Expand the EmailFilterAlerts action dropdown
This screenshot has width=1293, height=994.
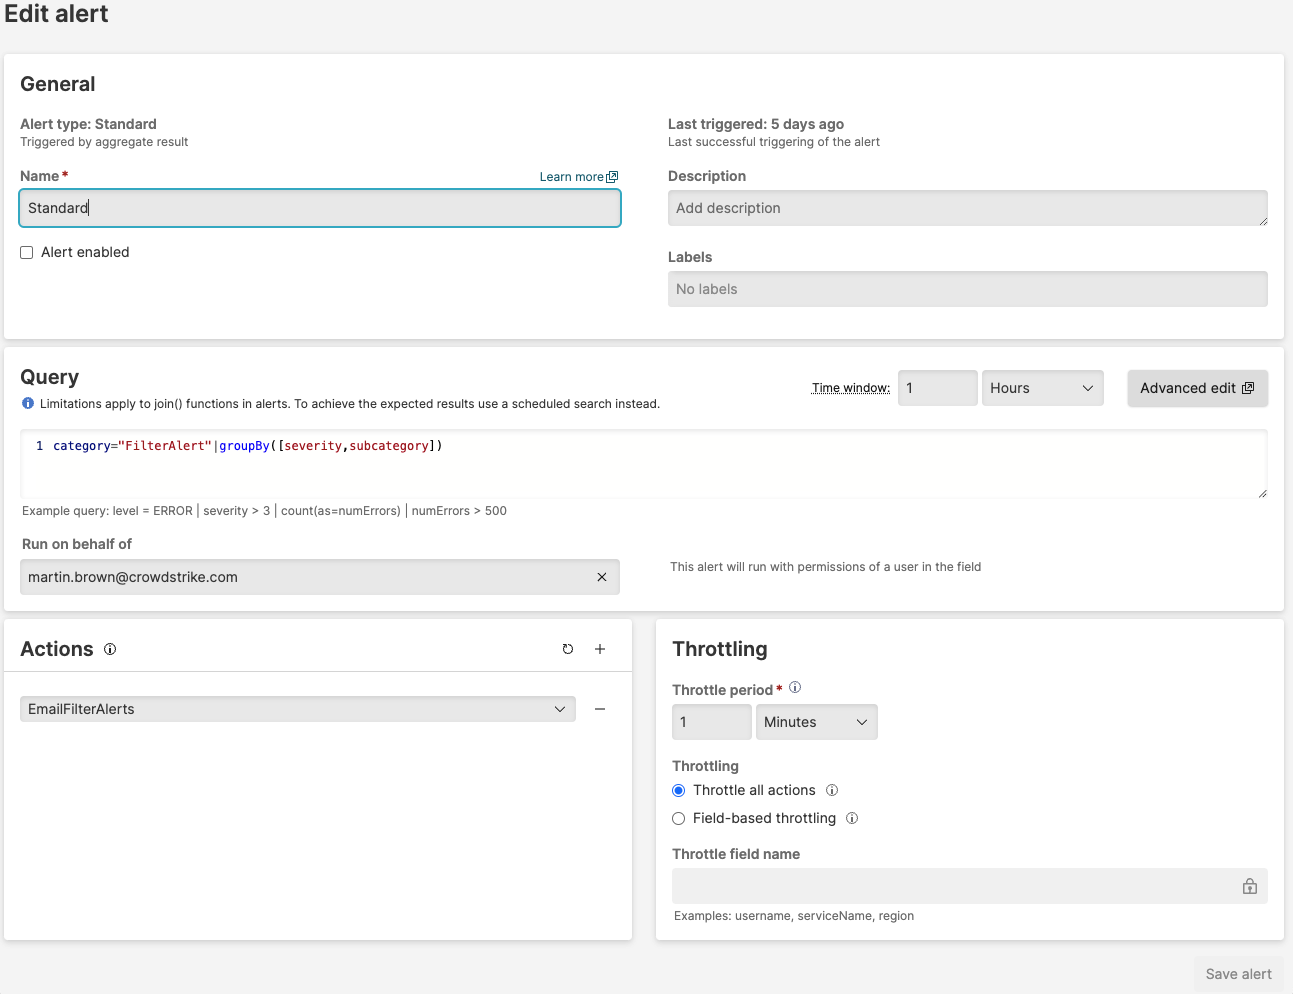[297, 709]
